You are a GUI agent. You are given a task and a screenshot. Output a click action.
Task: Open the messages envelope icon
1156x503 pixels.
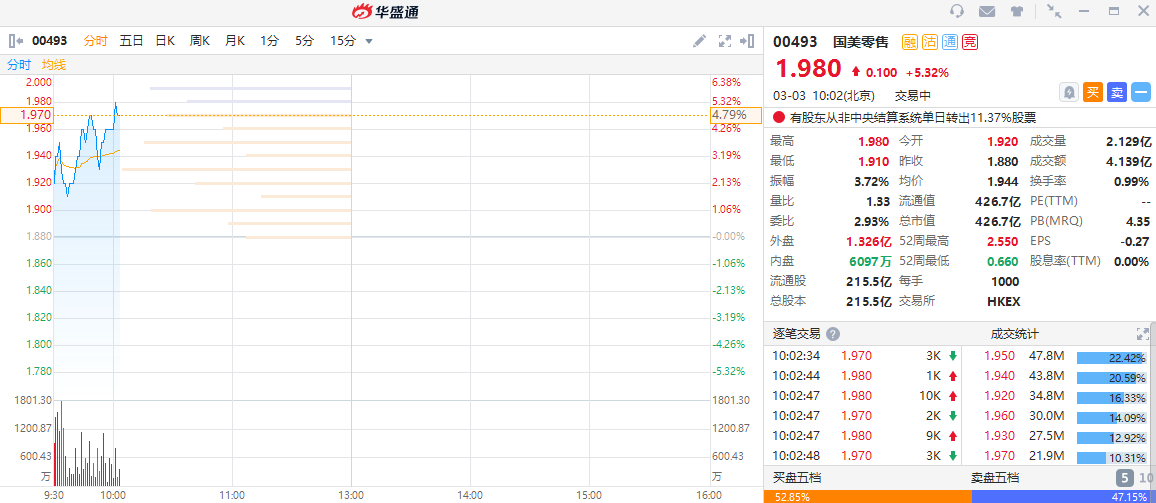pos(987,11)
